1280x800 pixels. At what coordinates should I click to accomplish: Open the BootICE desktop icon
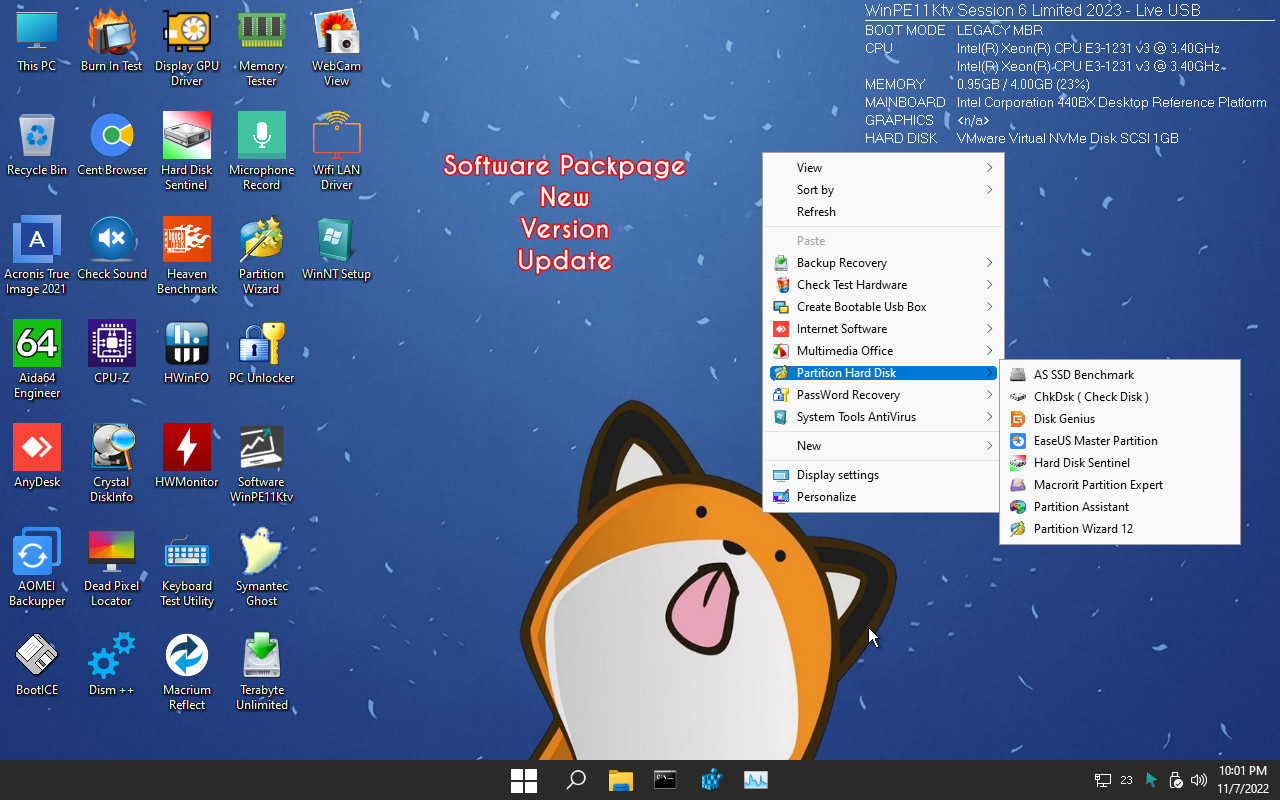[x=37, y=657]
